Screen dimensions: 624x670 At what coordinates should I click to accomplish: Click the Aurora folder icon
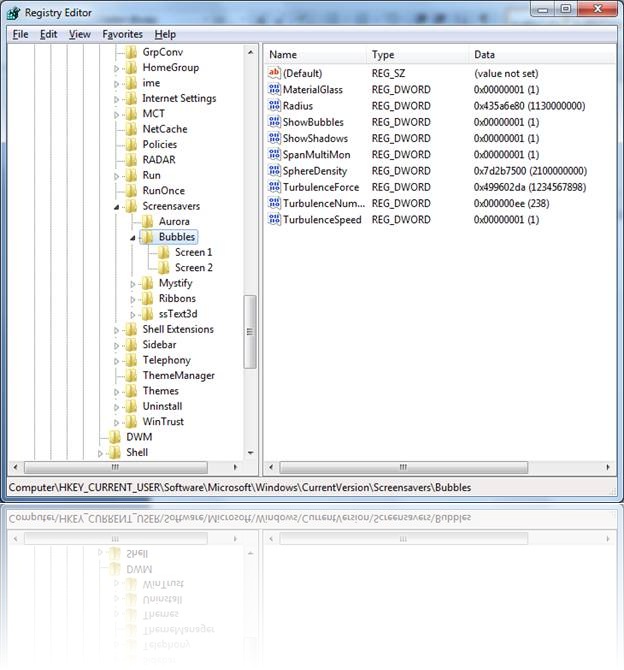(x=147, y=221)
